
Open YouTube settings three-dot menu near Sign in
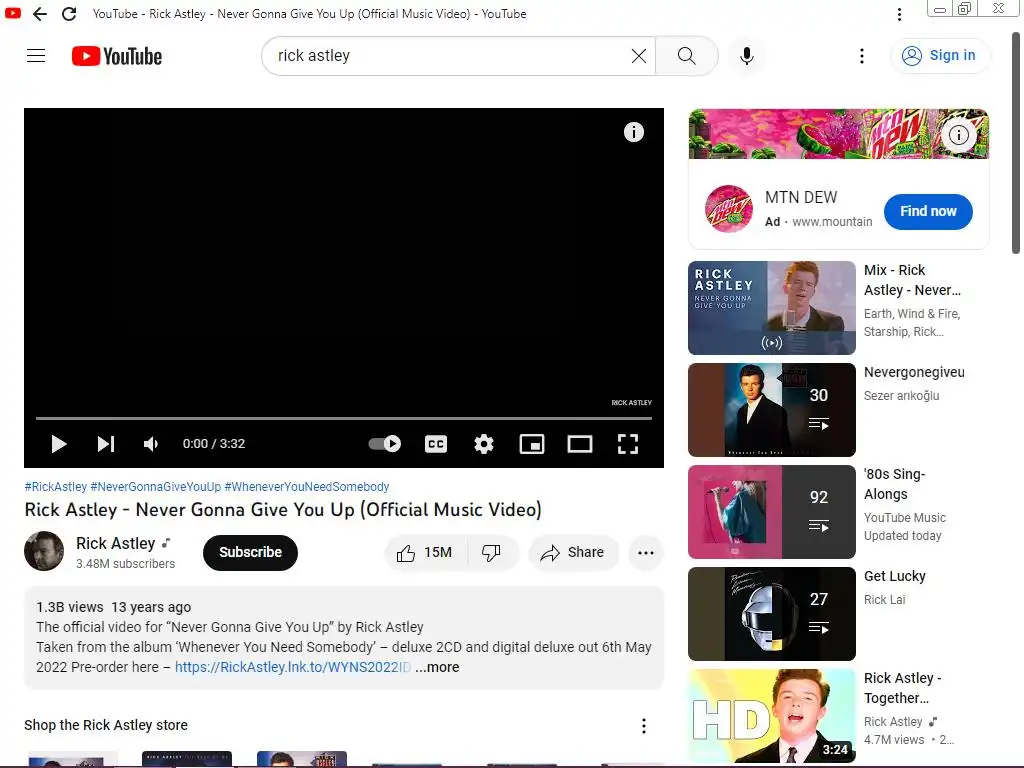(x=861, y=56)
